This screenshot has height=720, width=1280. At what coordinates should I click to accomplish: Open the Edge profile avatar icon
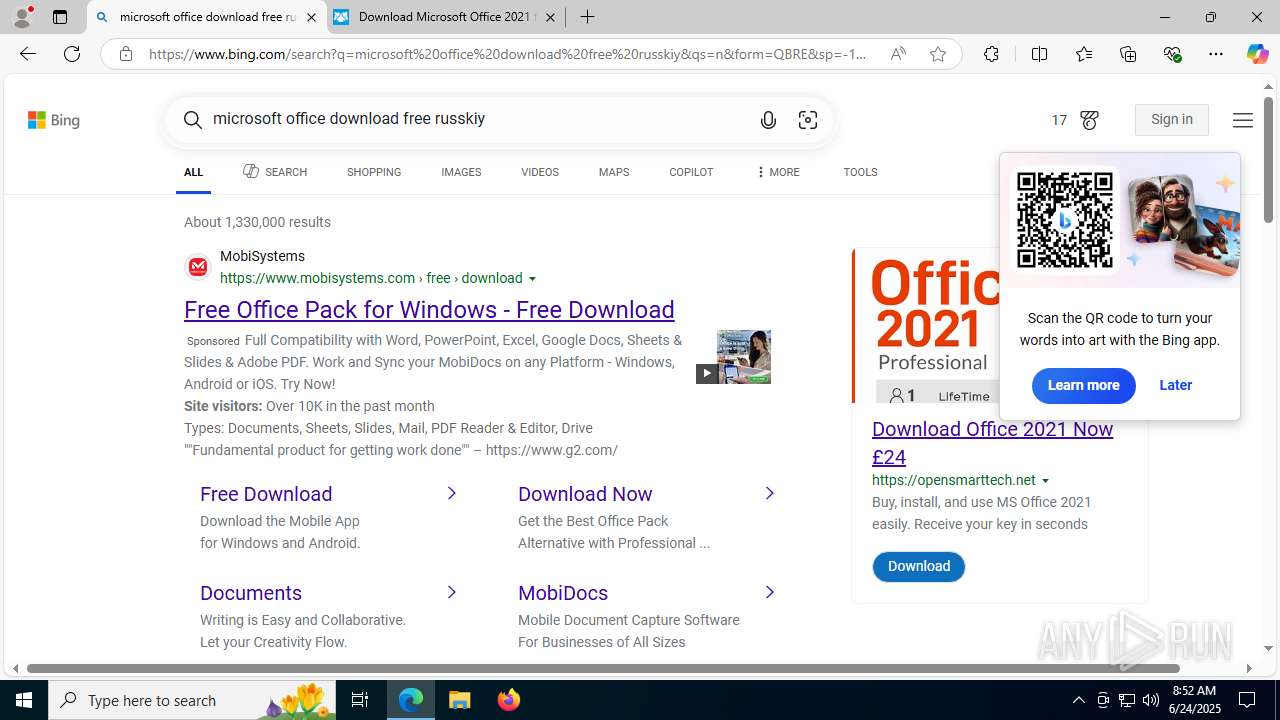point(22,17)
